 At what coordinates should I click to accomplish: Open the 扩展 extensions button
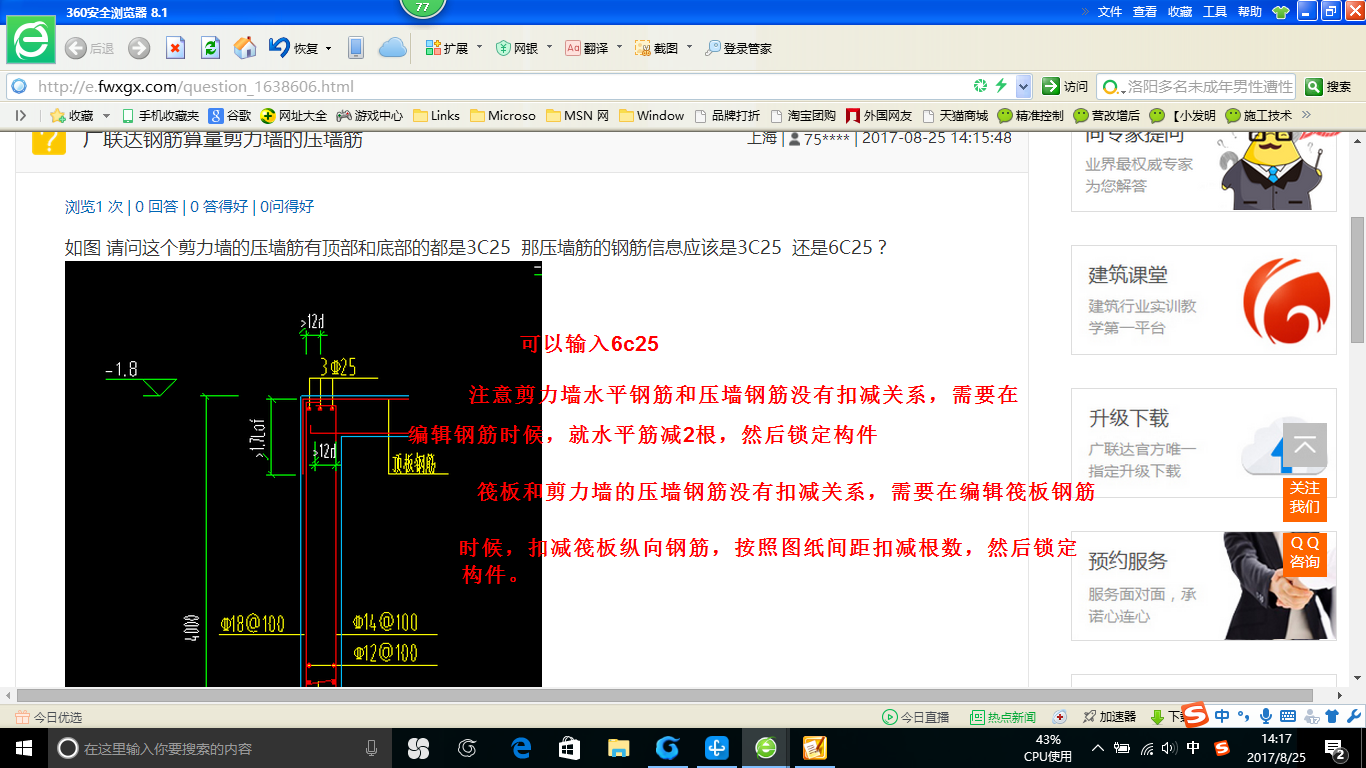[447, 48]
